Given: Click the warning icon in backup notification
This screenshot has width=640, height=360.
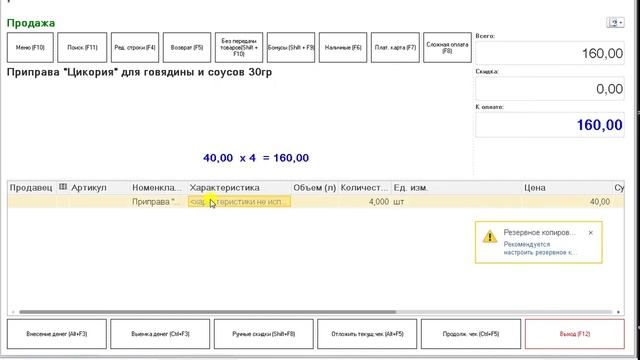Looking at the screenshot, I should click(x=490, y=236).
